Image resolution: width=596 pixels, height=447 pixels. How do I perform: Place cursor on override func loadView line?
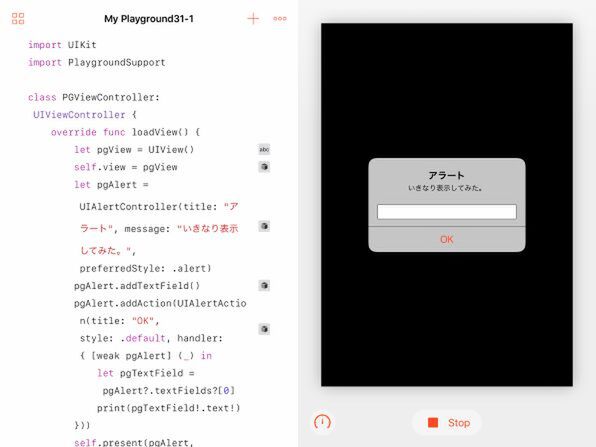pyautogui.click(x=125, y=132)
